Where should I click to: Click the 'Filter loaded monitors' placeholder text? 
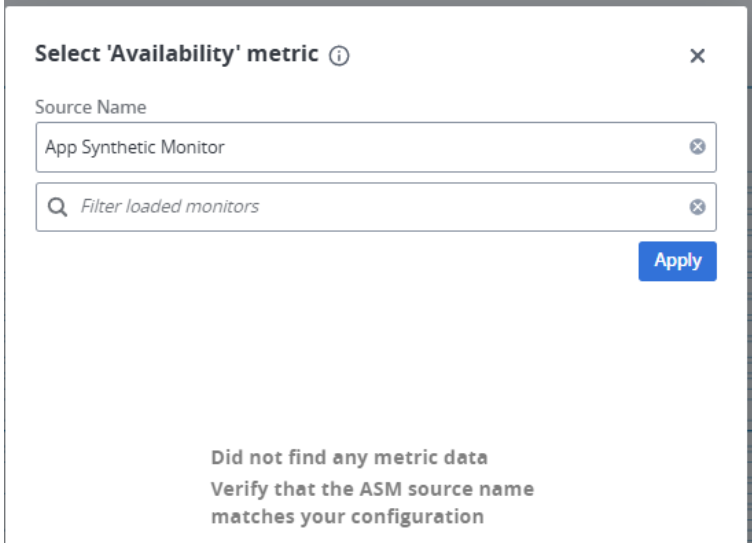[169, 207]
